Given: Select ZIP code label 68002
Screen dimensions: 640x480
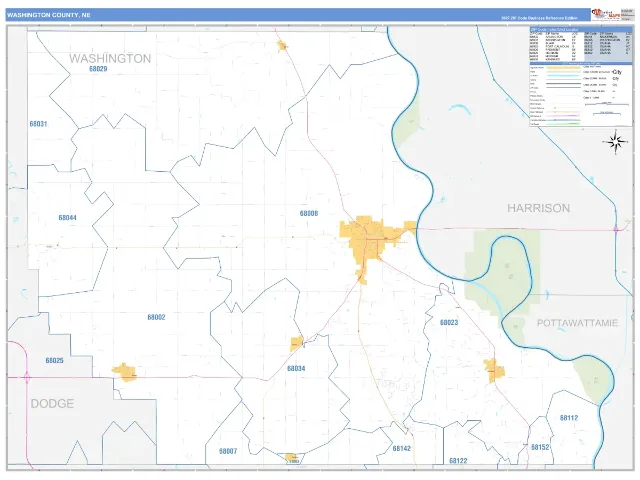Looking at the screenshot, I should click(x=156, y=317).
